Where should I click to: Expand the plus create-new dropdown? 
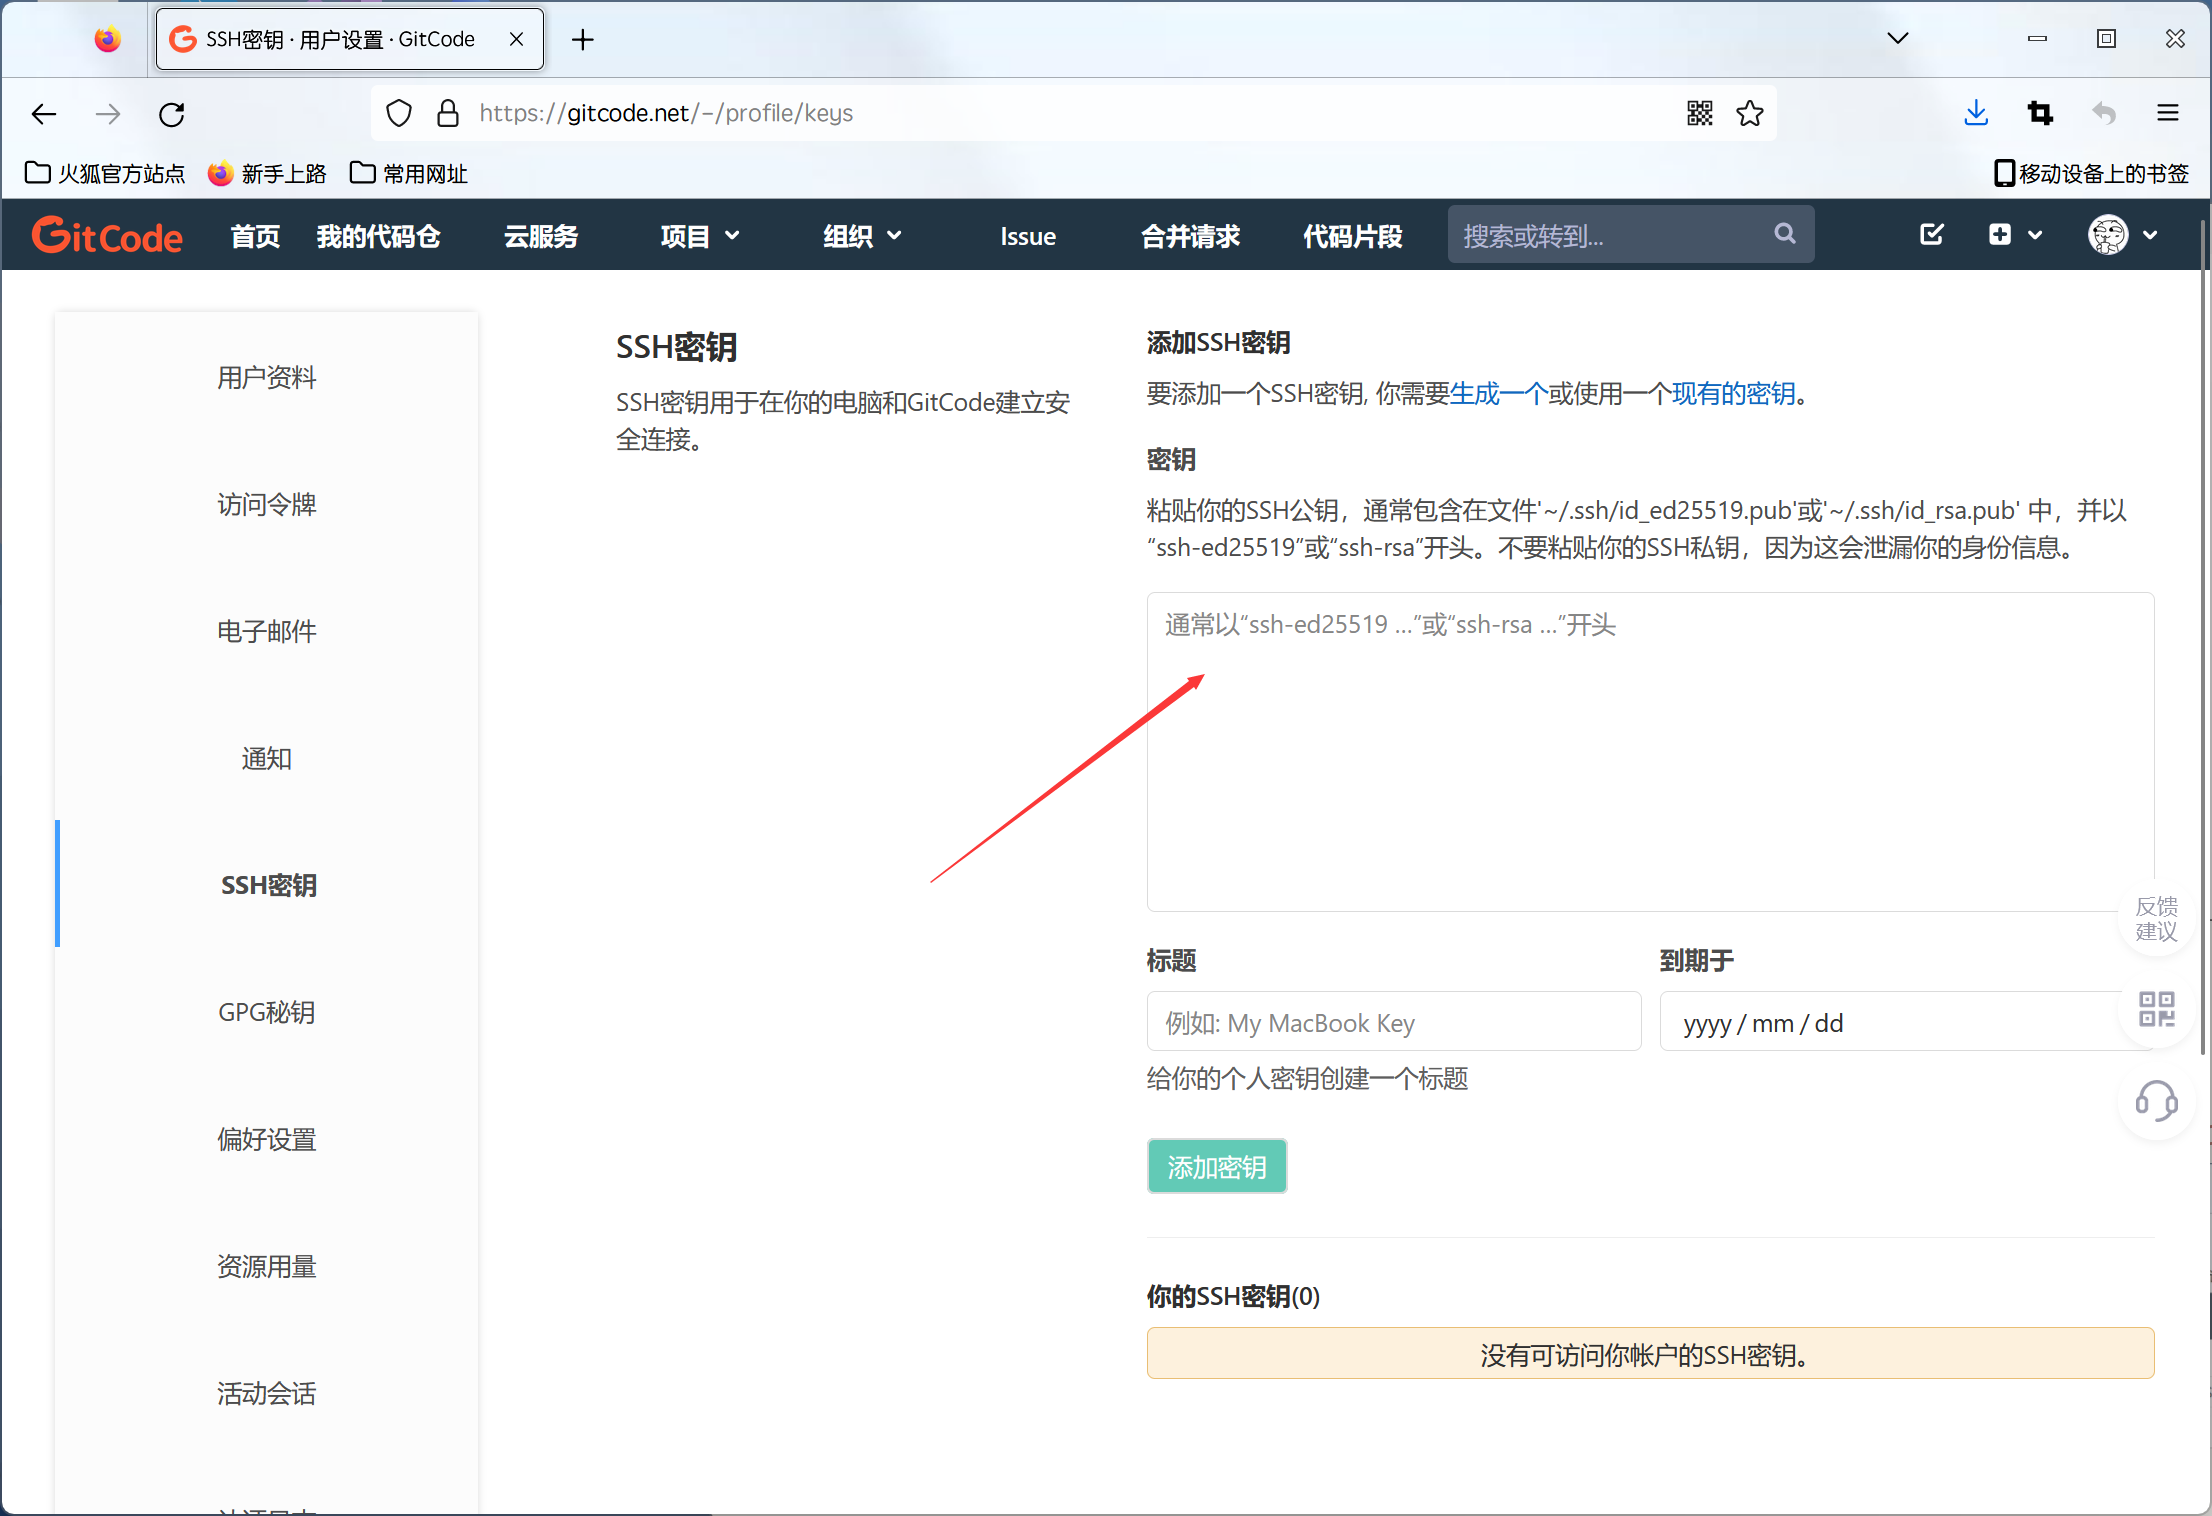(2013, 235)
